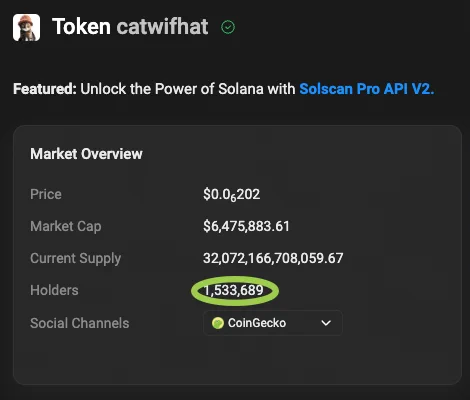Click the Market Cap label

tap(66, 227)
